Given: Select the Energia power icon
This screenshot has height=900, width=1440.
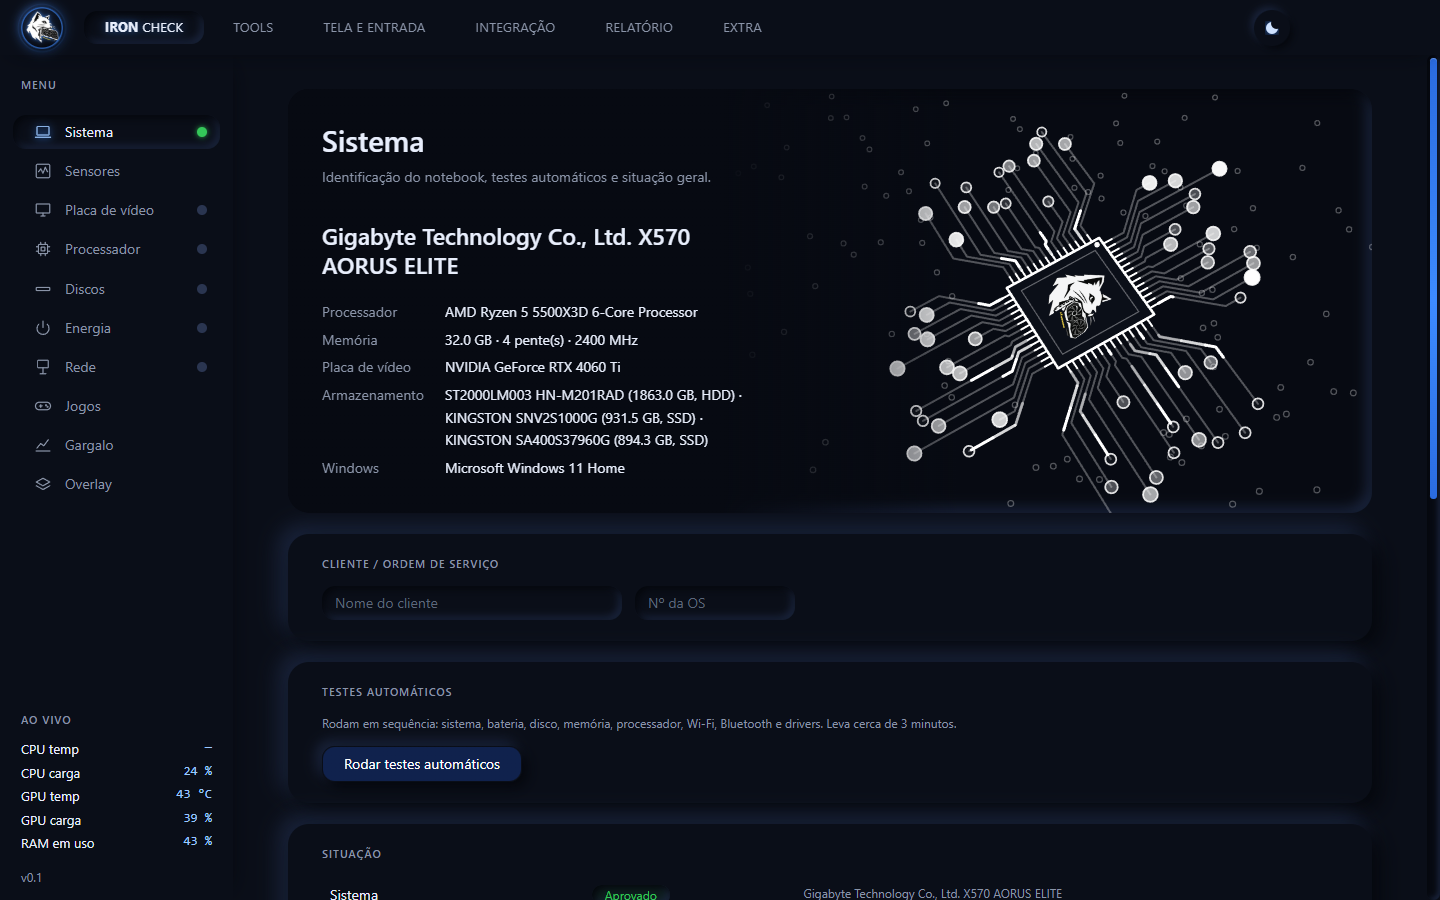Looking at the screenshot, I should (43, 328).
